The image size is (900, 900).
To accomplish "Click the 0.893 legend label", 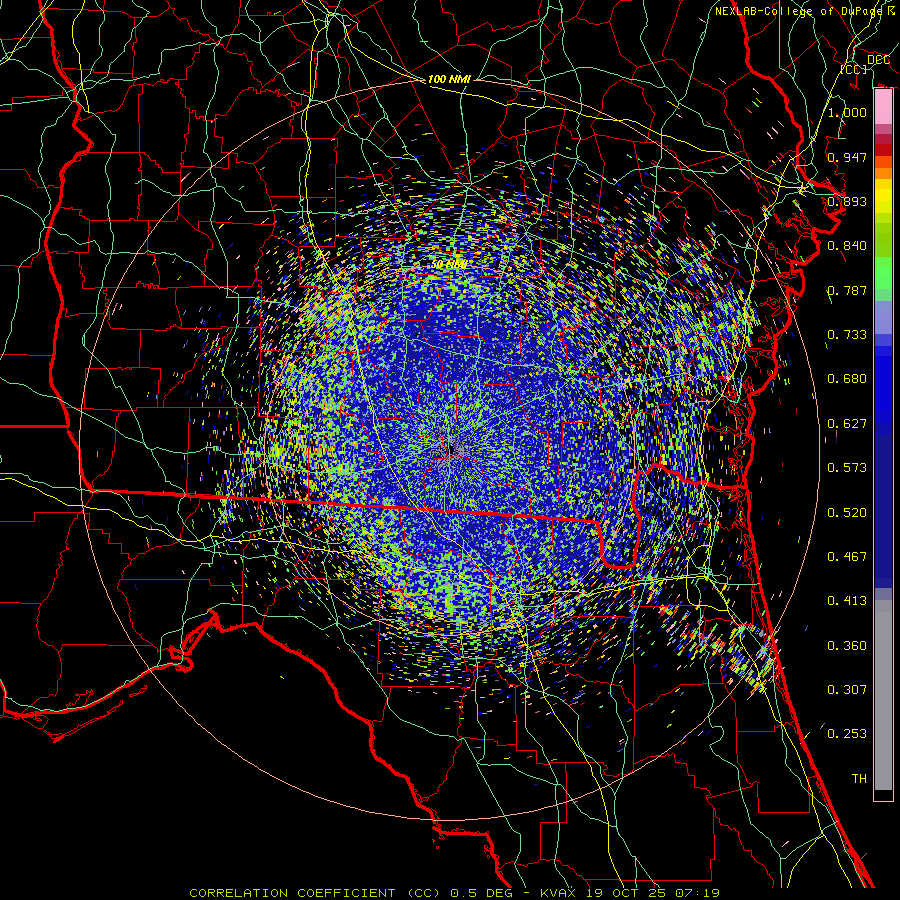I will [847, 201].
